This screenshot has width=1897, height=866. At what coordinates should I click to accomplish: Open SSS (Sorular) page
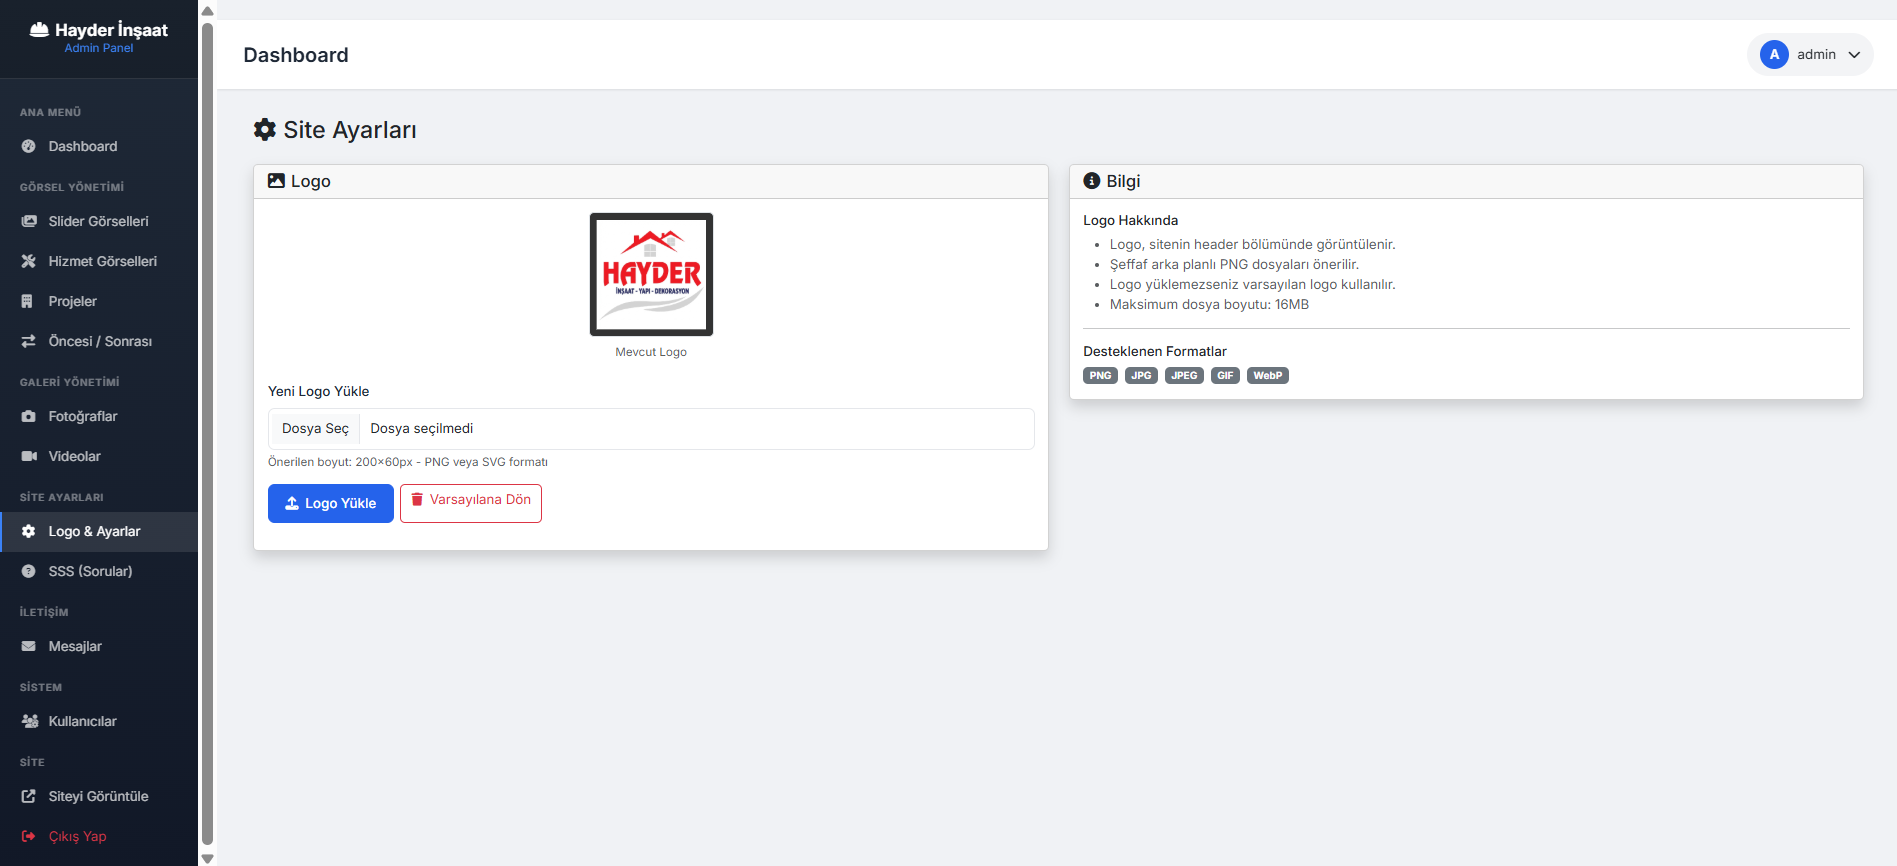(x=99, y=571)
